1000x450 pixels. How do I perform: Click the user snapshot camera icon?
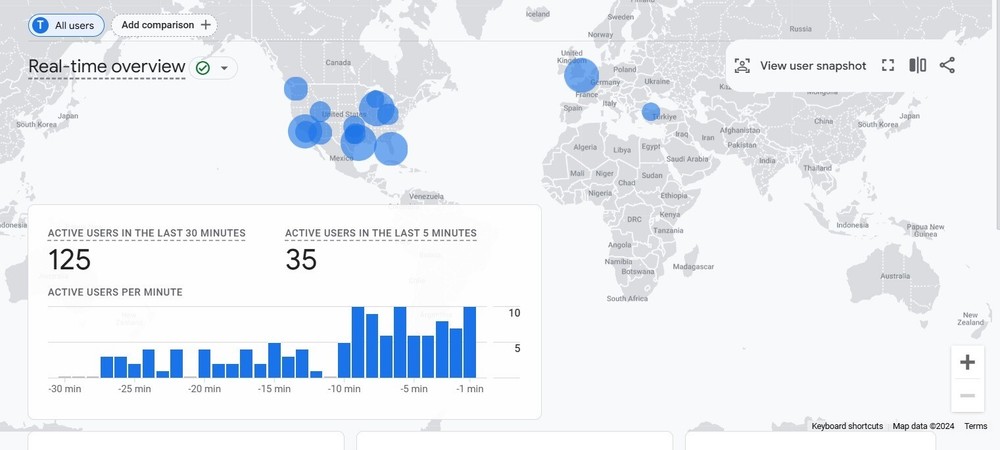(x=742, y=66)
